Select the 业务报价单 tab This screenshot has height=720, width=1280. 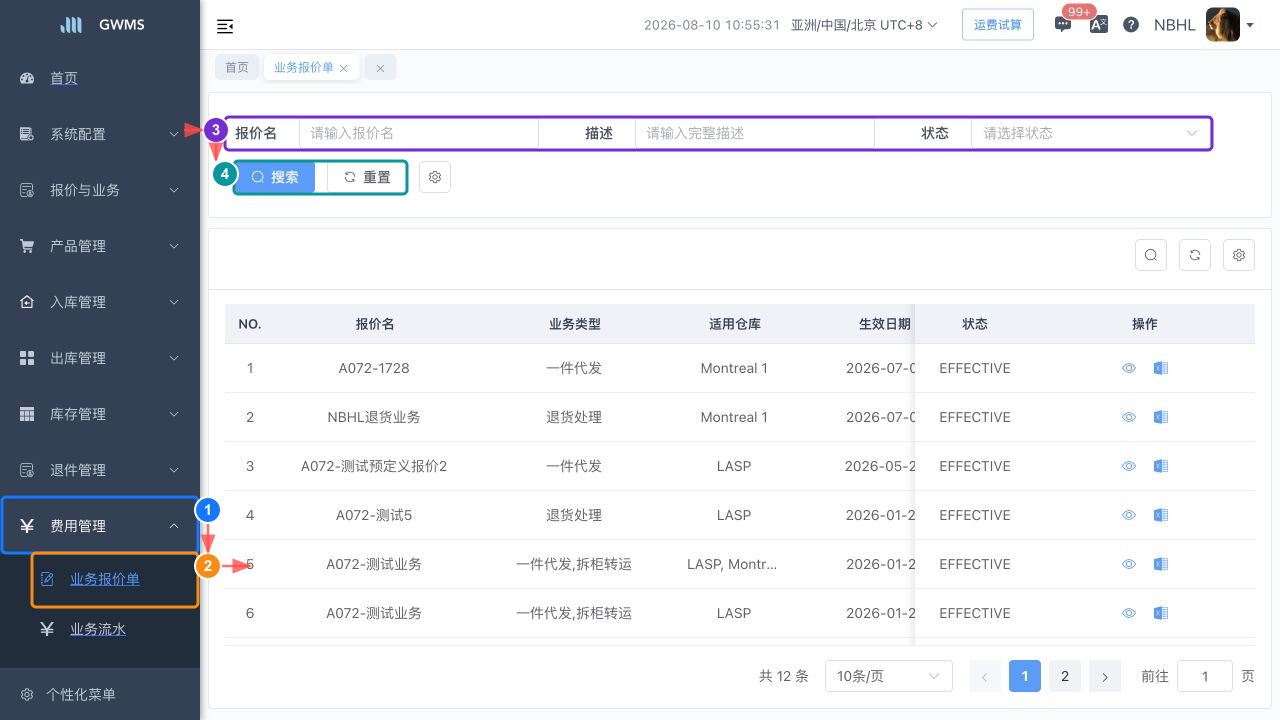point(304,68)
